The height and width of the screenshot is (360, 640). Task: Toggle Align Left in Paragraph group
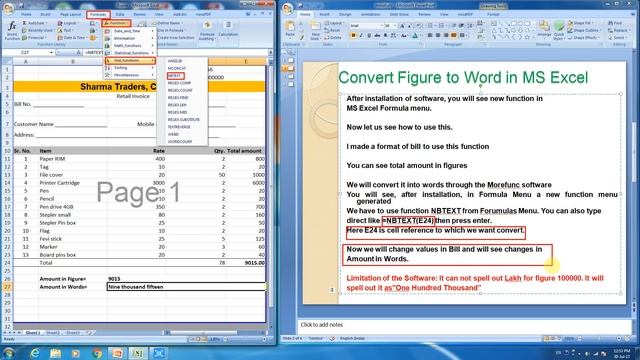click(x=430, y=36)
